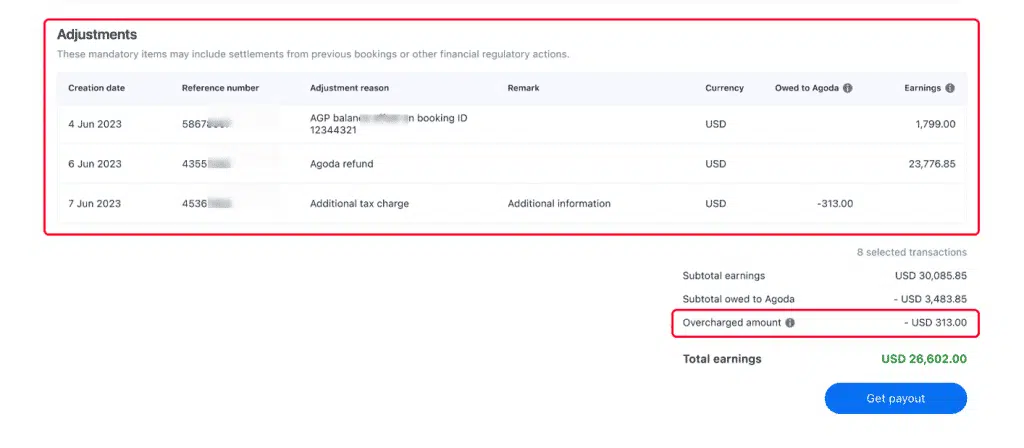Click the -313.00 owed to Agoda value

point(834,204)
